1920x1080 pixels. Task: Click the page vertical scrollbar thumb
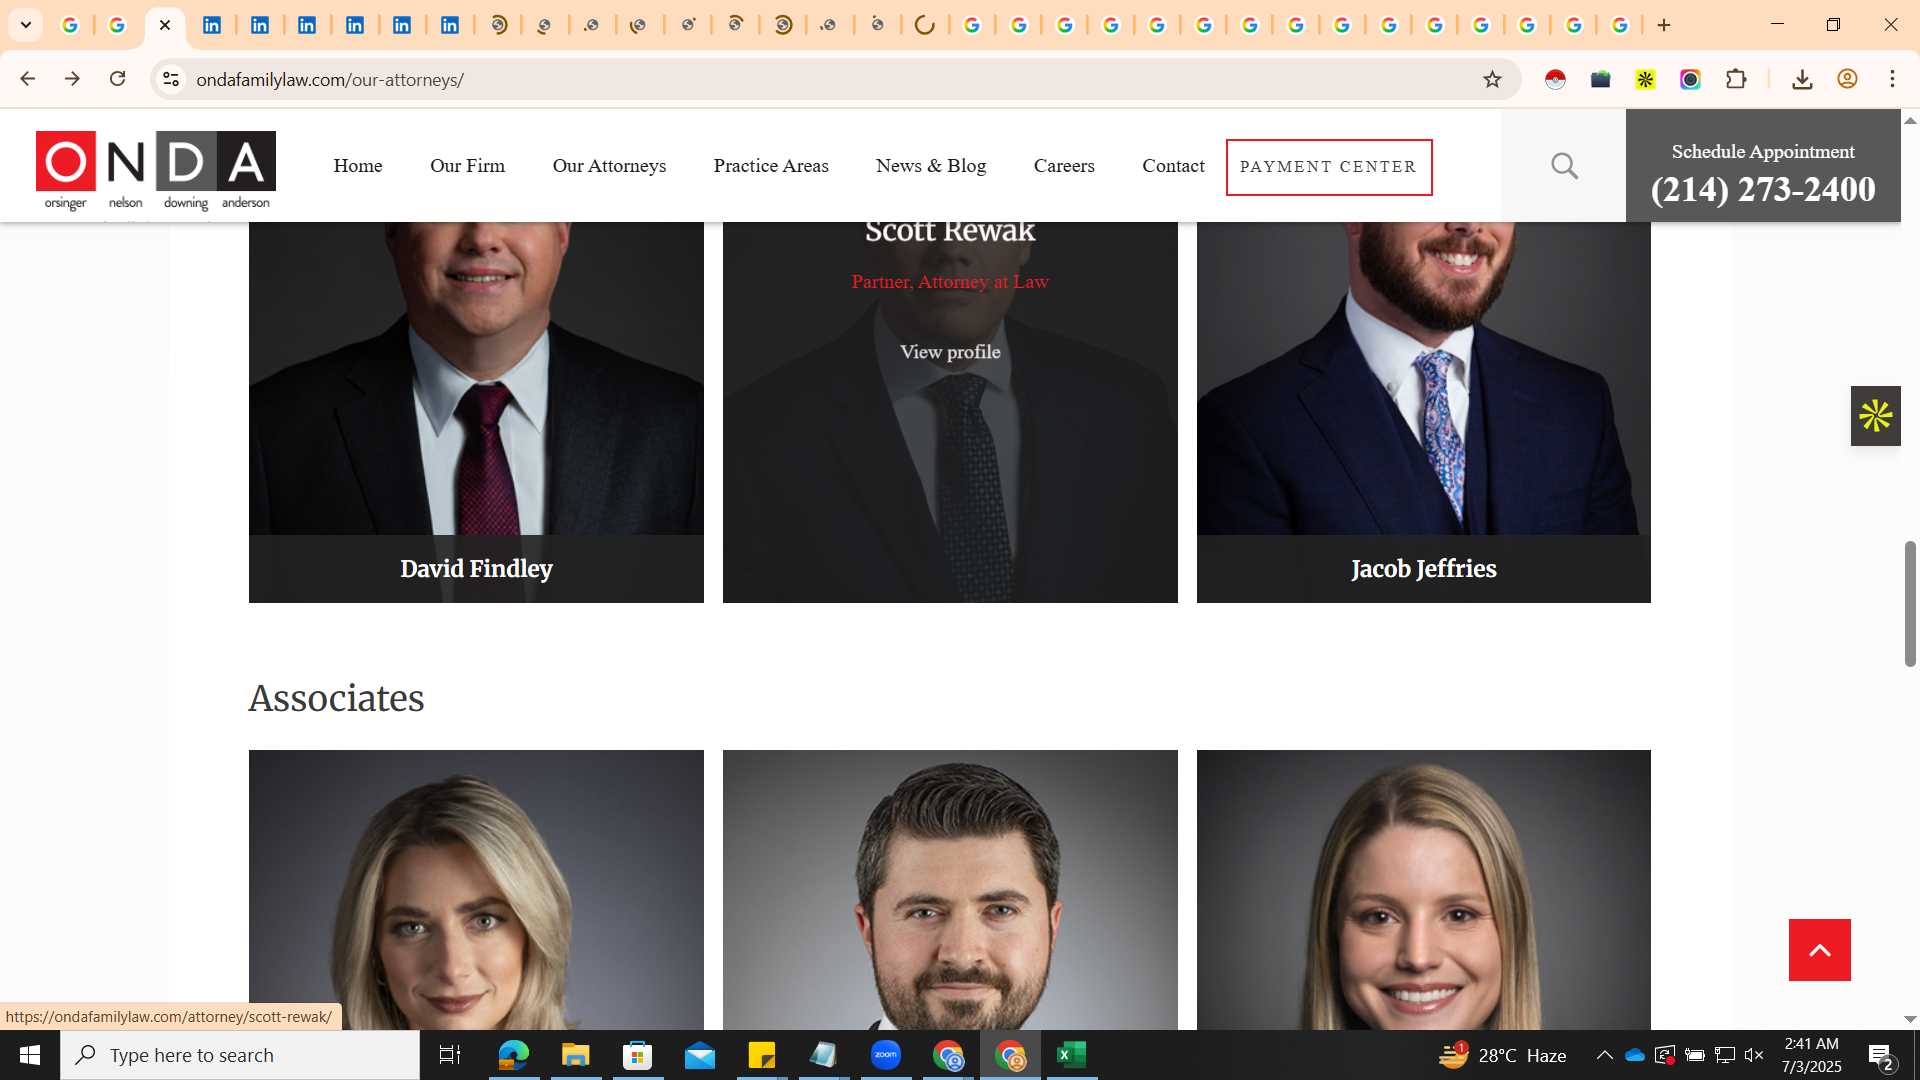point(1909,604)
